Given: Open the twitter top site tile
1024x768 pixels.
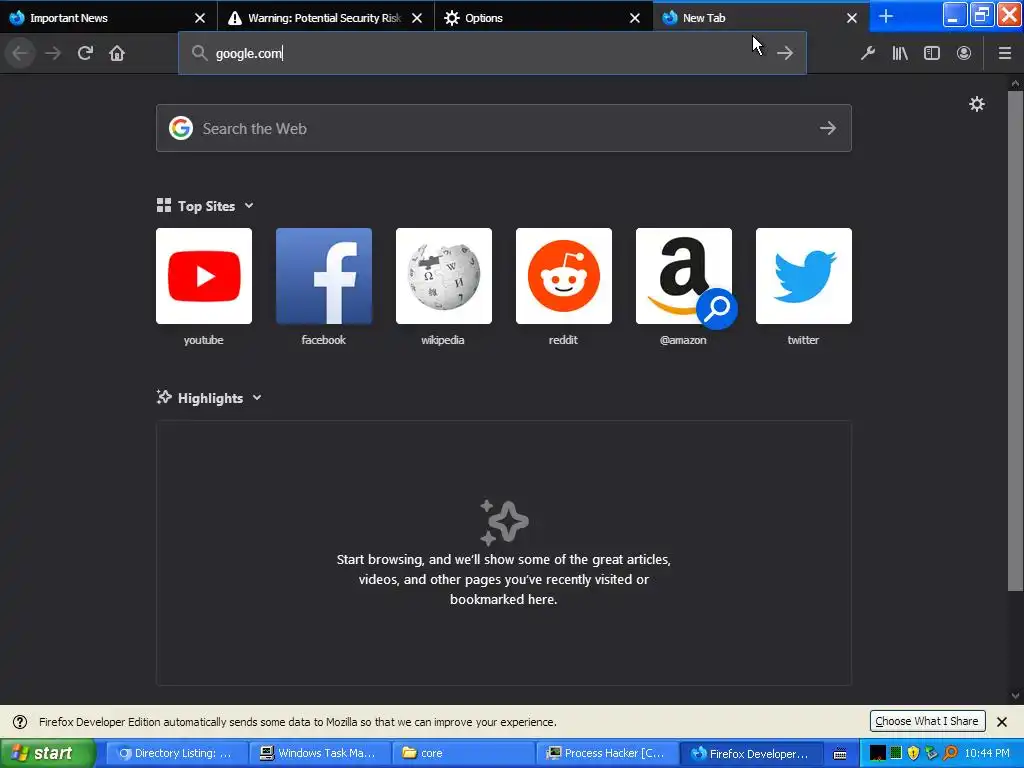Looking at the screenshot, I should point(804,276).
